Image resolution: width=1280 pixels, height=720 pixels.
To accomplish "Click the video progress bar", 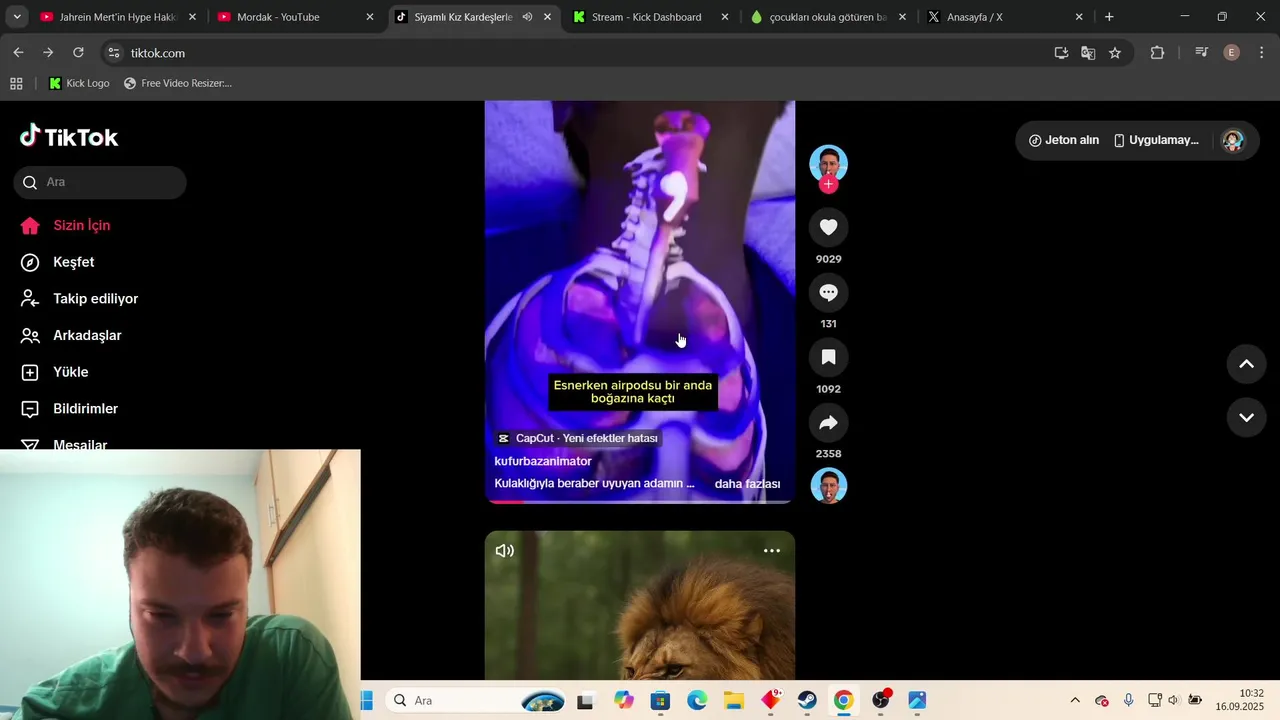I will point(640,501).
